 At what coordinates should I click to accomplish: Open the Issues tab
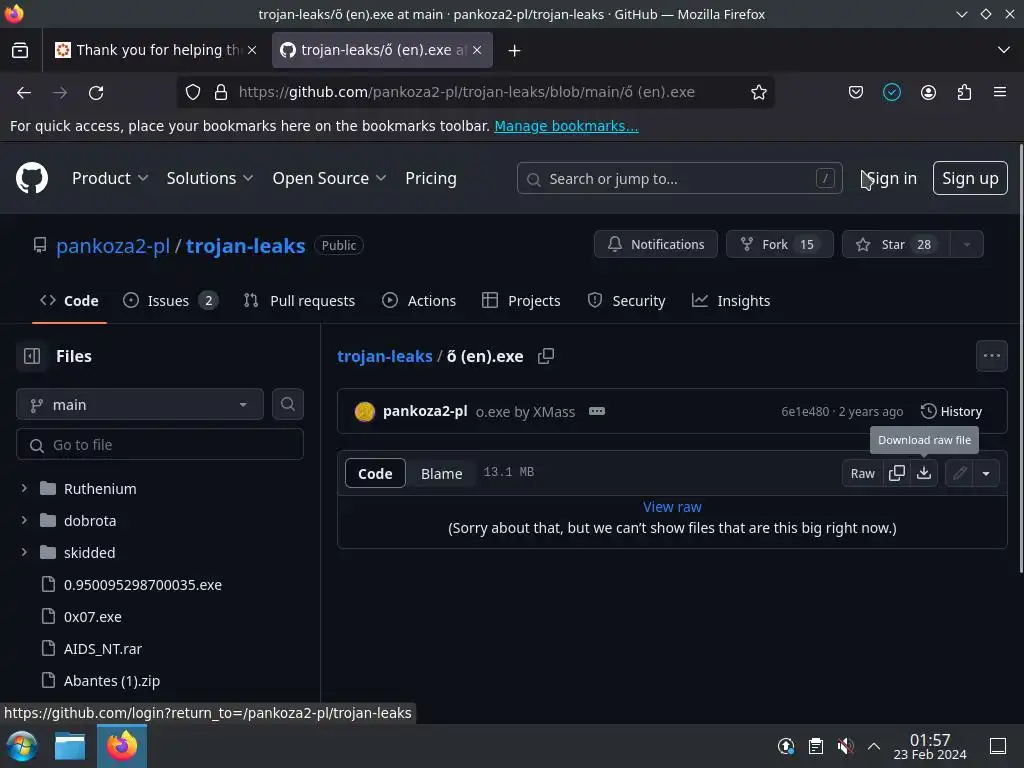(170, 300)
